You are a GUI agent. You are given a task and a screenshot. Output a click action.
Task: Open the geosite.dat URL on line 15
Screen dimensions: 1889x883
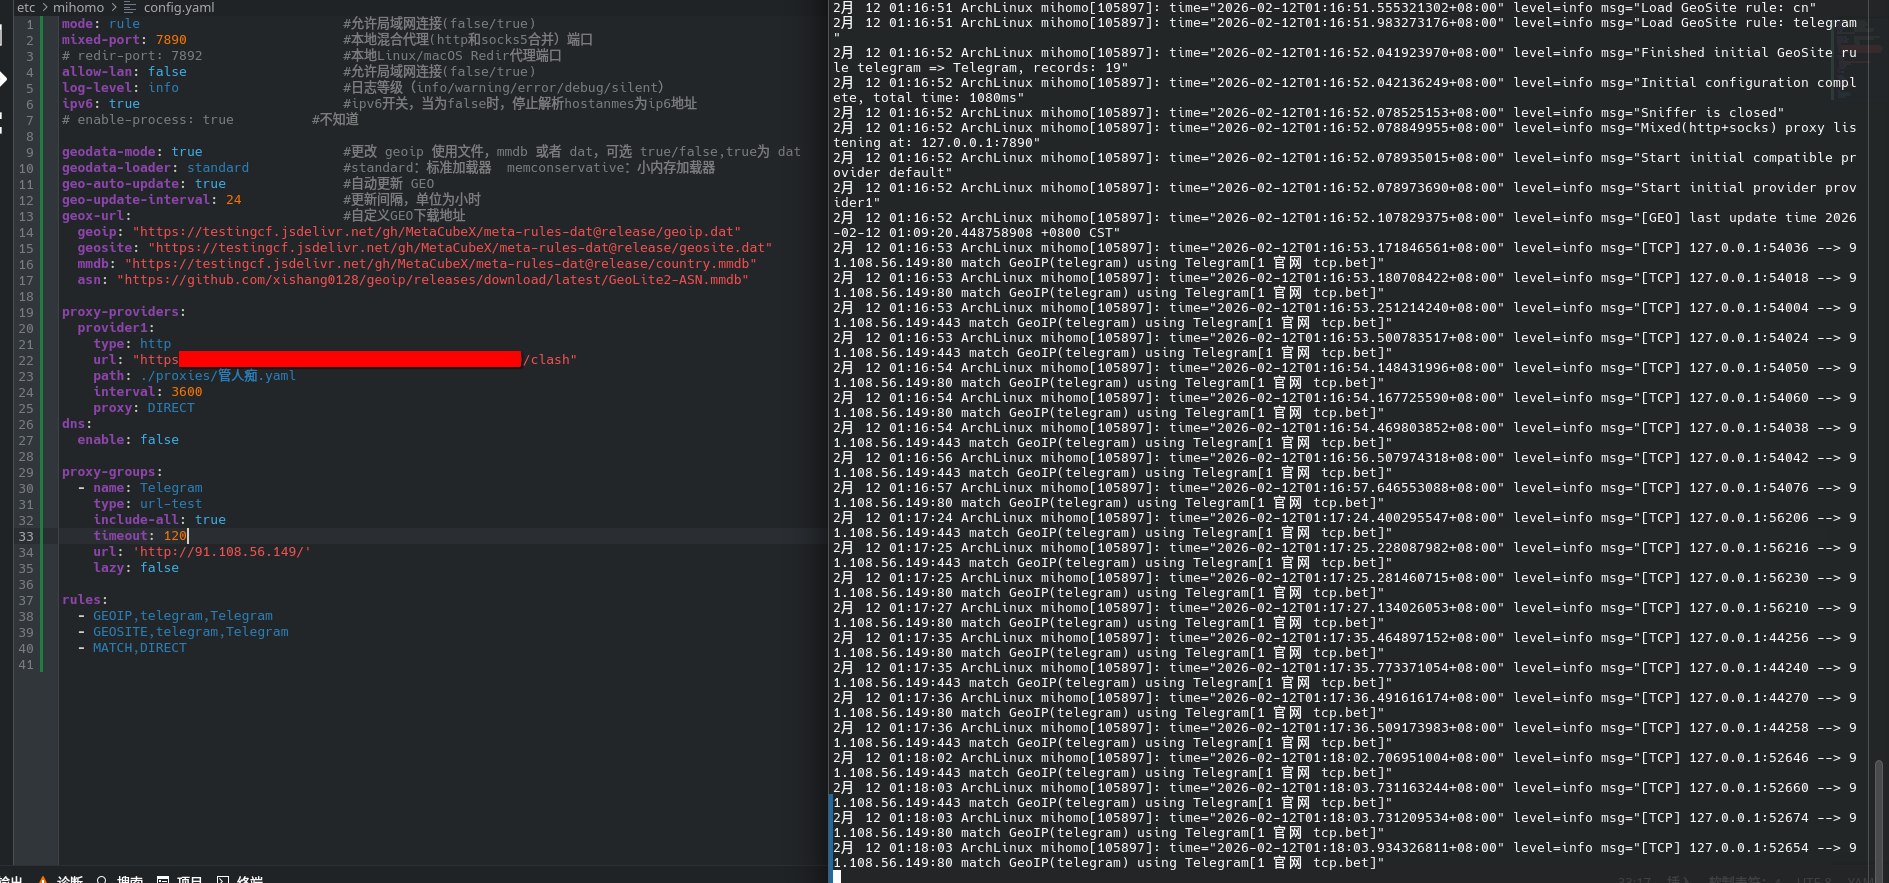point(460,248)
